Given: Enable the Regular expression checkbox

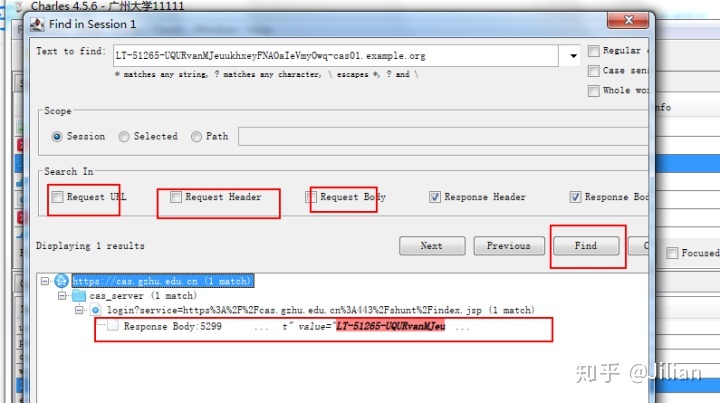Looking at the screenshot, I should [x=593, y=50].
